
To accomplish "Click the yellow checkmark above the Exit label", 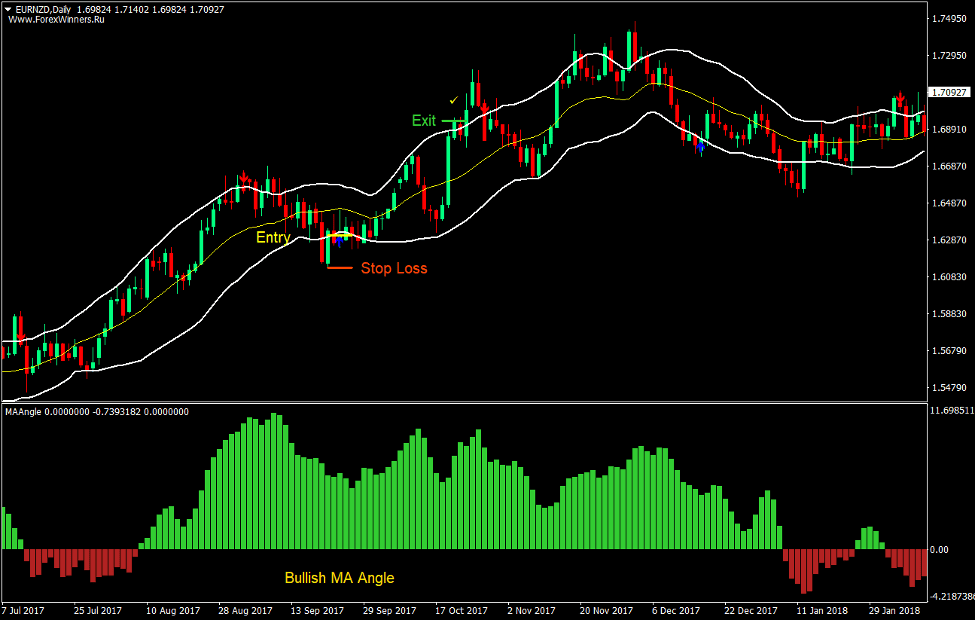I will 454,100.
